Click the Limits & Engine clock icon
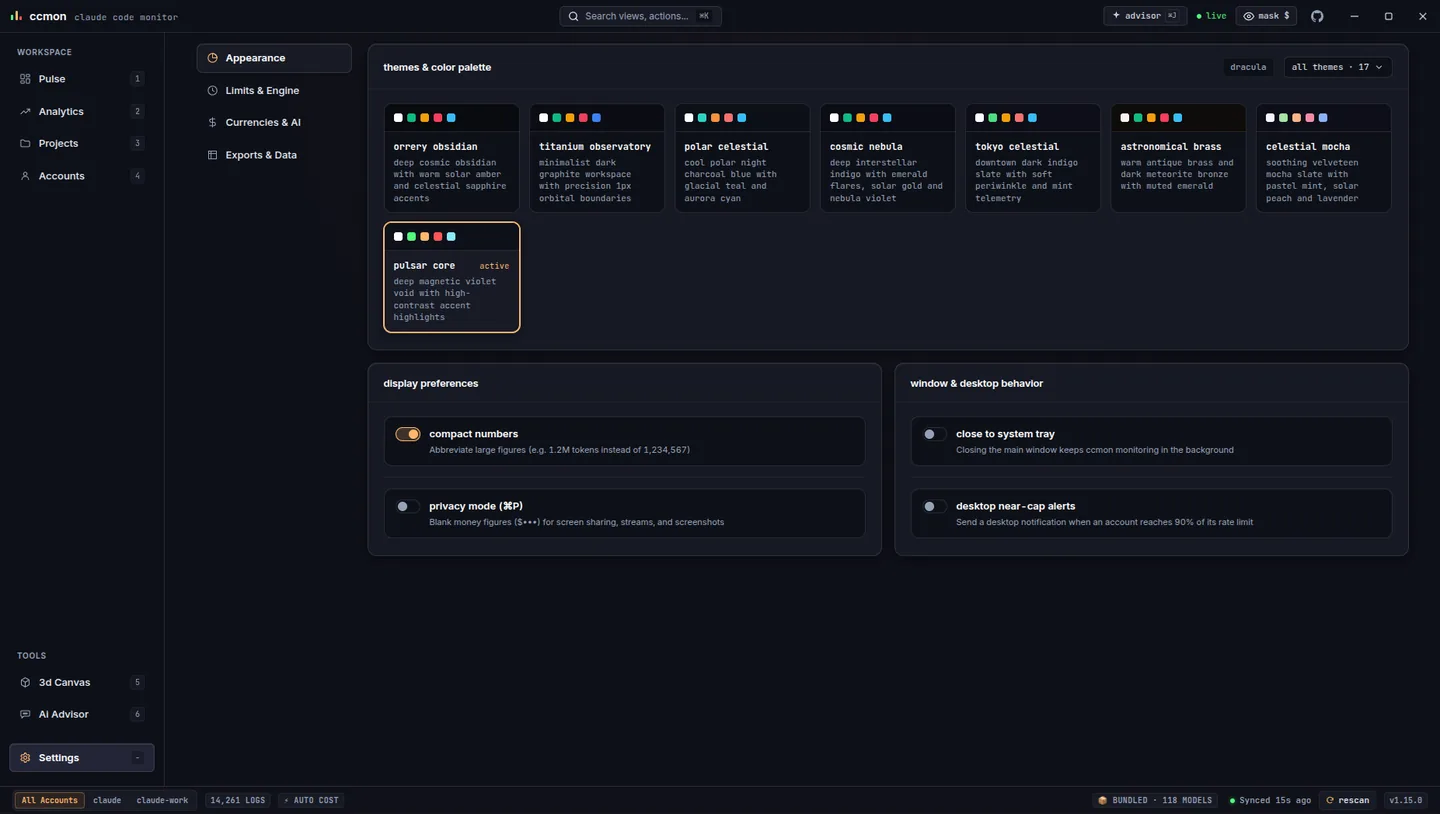Image resolution: width=1440 pixels, height=814 pixels. click(x=212, y=90)
